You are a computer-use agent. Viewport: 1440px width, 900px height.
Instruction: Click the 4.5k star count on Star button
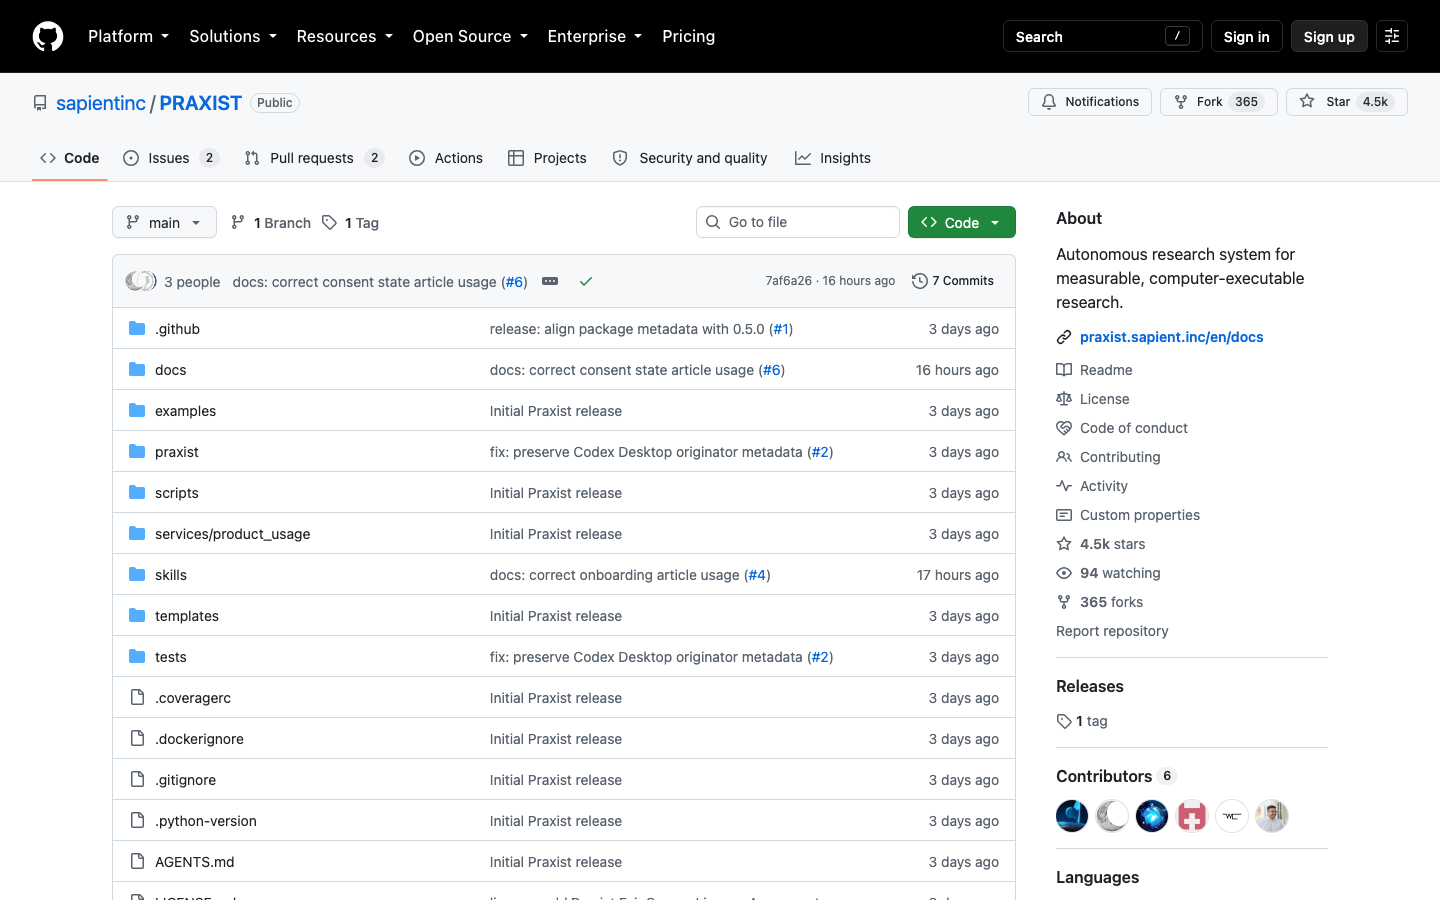[x=1375, y=102]
